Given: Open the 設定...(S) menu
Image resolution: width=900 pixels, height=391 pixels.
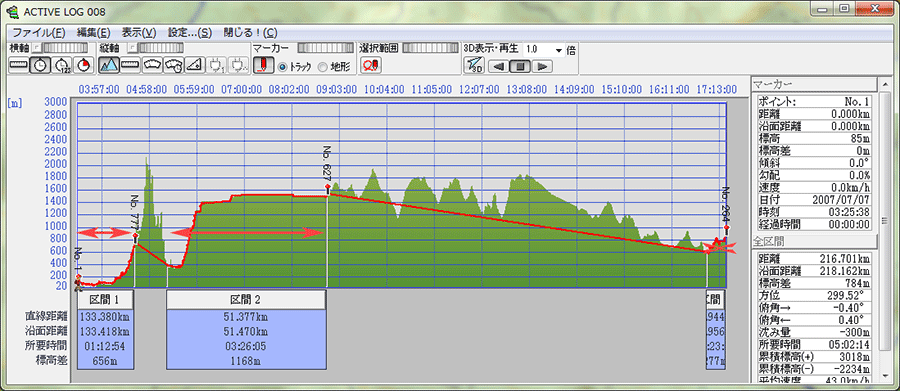Looking at the screenshot, I should [x=190, y=32].
